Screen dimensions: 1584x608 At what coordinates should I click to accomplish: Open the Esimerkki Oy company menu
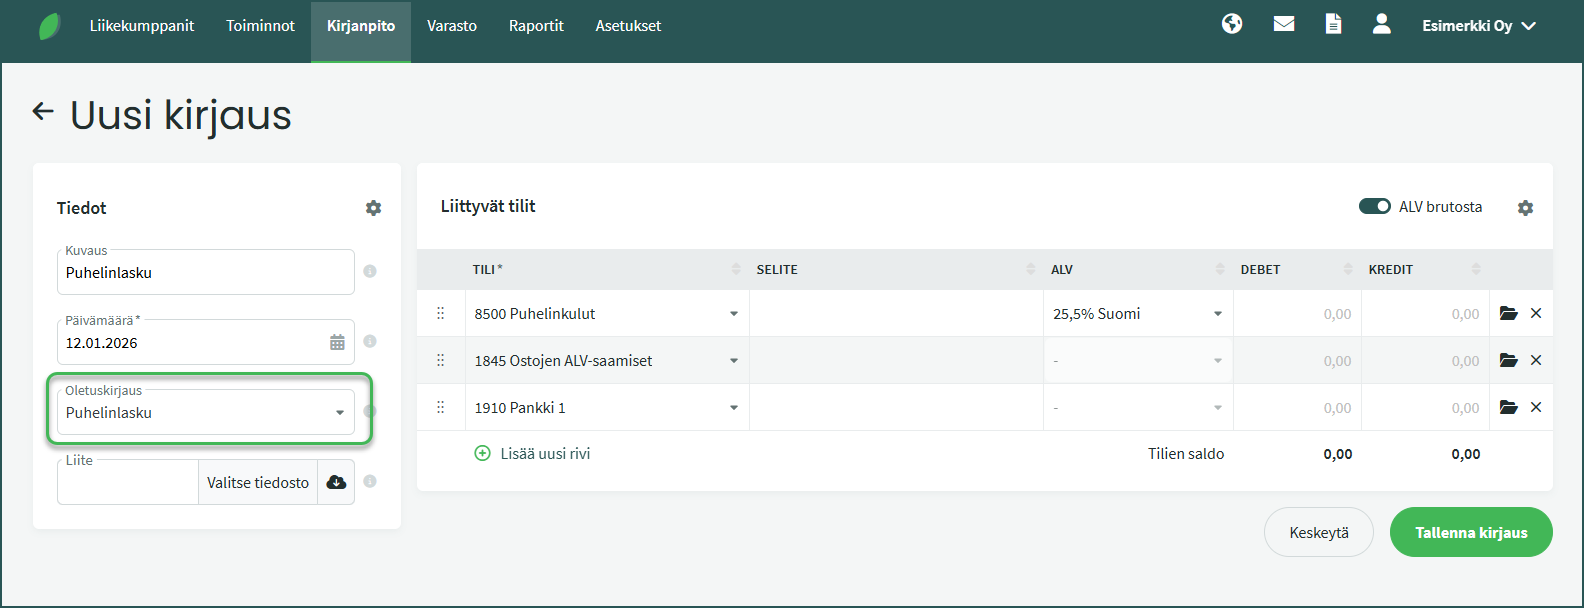(x=1478, y=26)
